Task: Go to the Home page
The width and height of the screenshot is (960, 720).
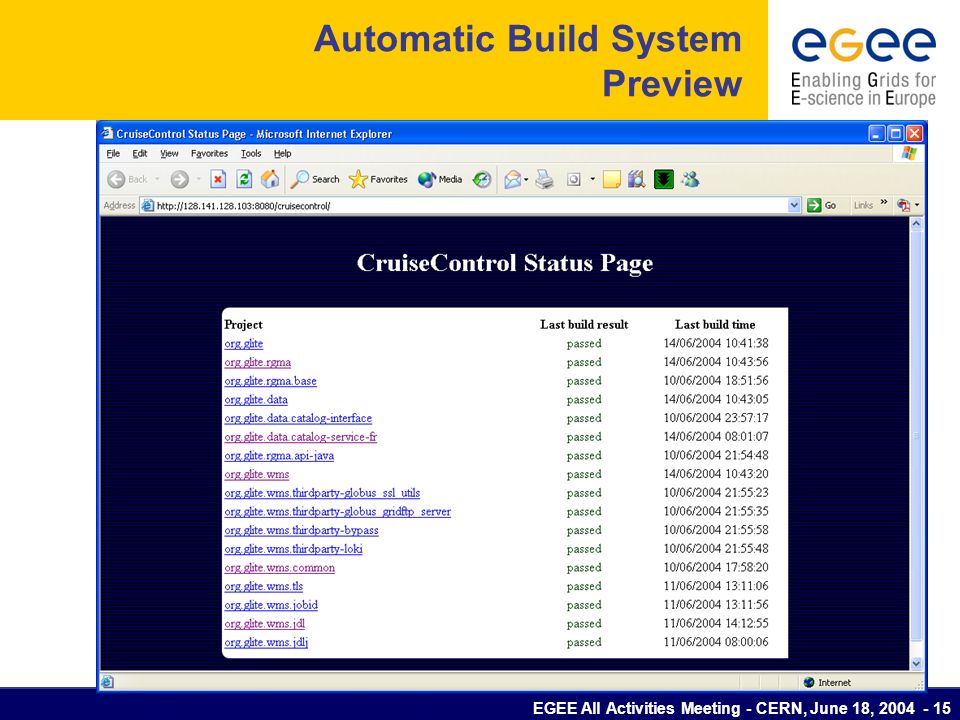Action: point(269,179)
